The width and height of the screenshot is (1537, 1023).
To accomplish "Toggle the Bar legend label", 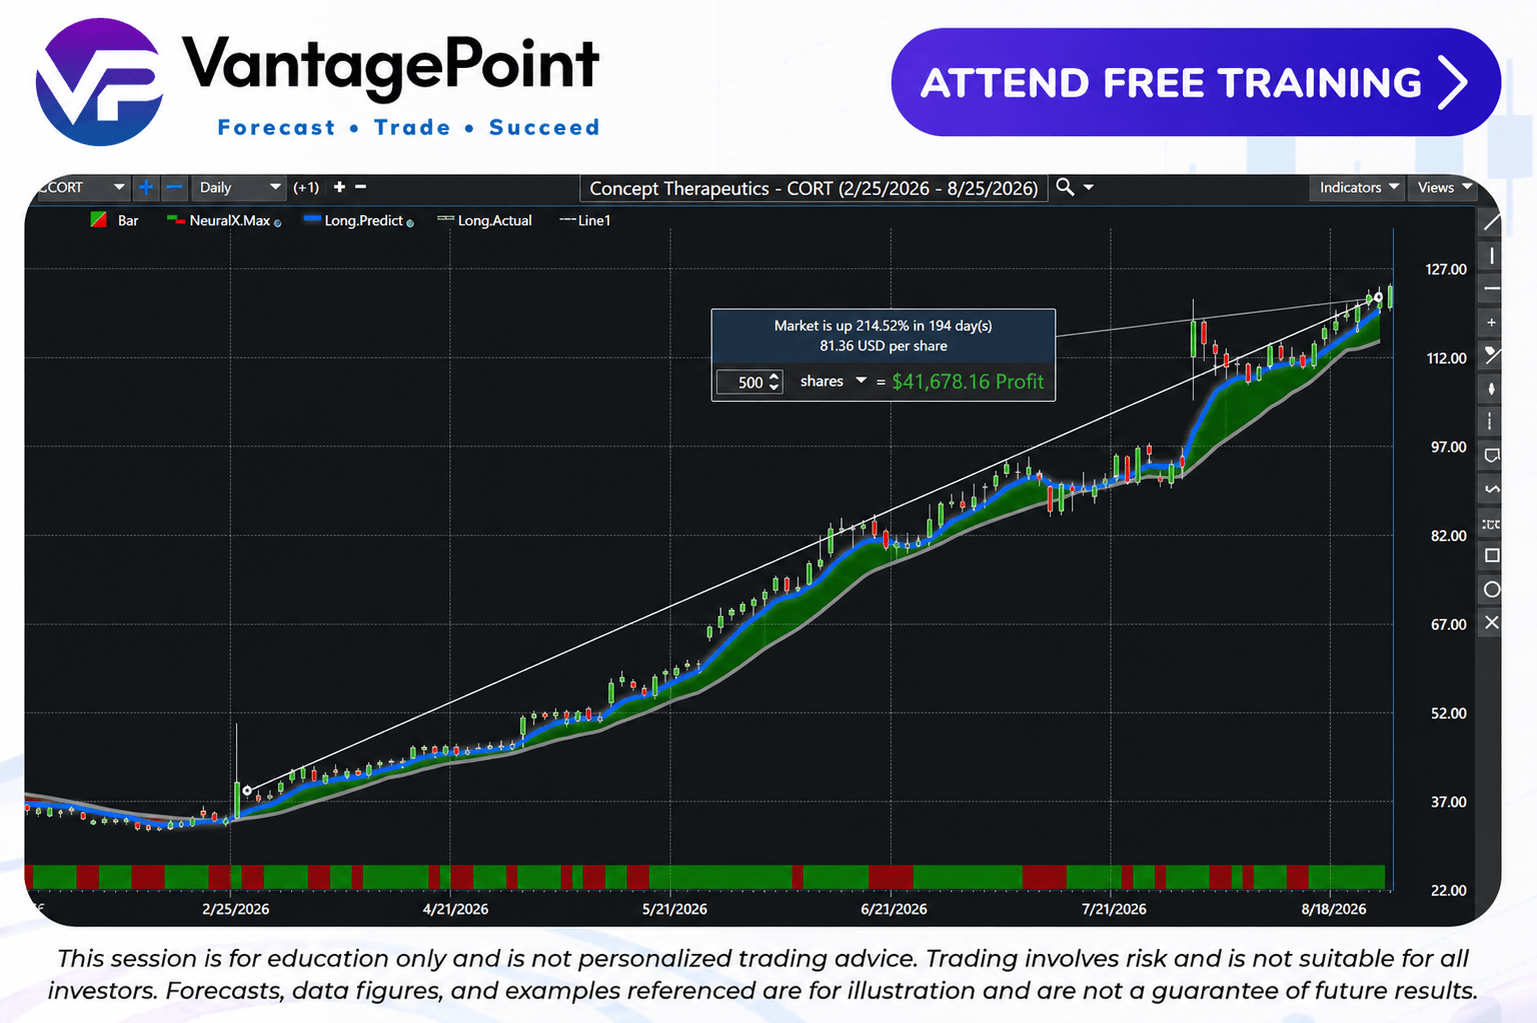I will [128, 220].
